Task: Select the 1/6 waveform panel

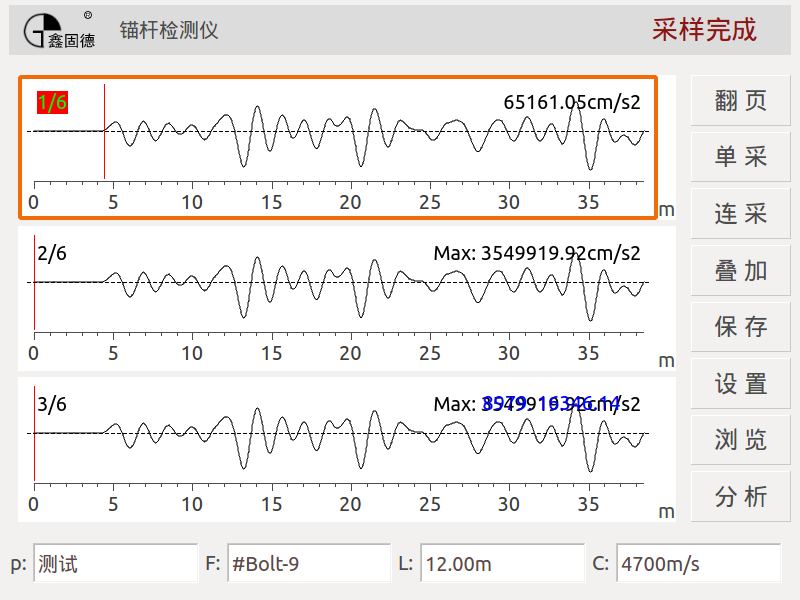Action: pyautogui.click(x=338, y=147)
